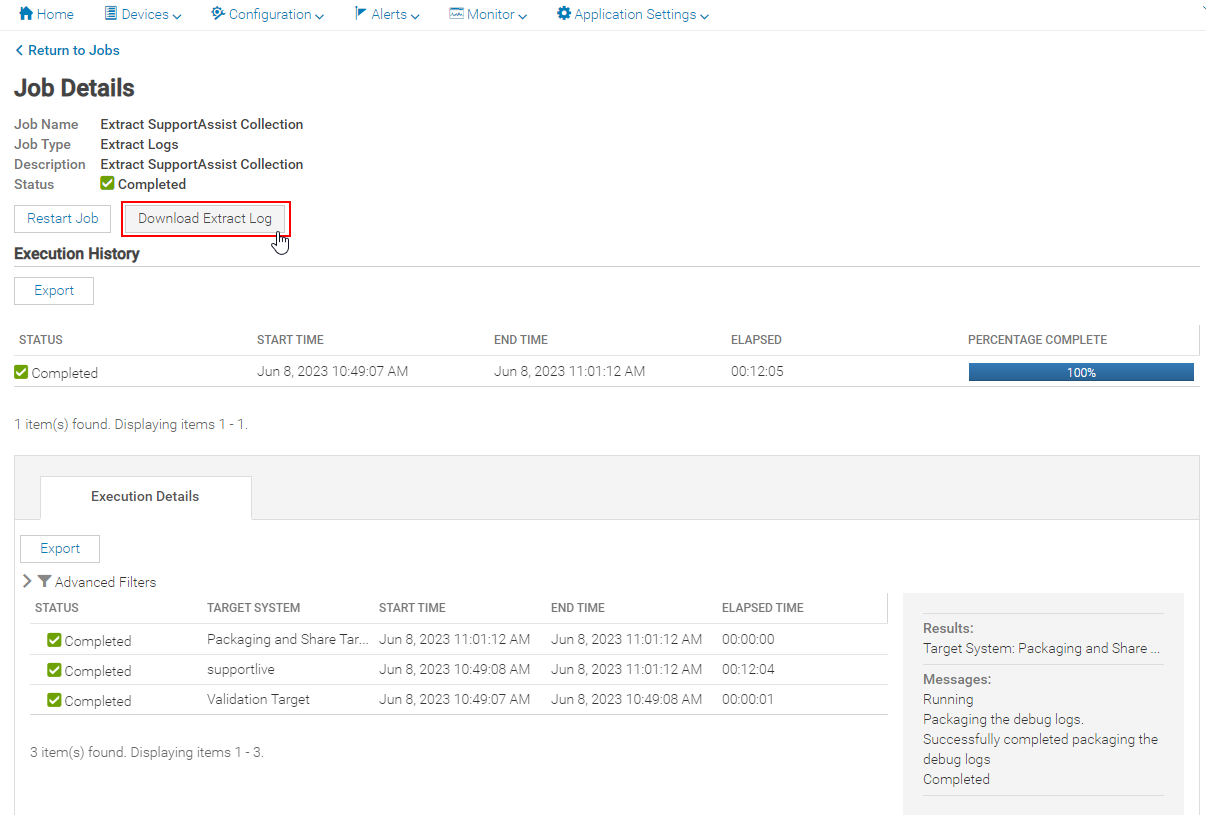Screen dimensions: 1206x815
Task: Expand the Configuration dropdown chevron
Action: pos(319,15)
